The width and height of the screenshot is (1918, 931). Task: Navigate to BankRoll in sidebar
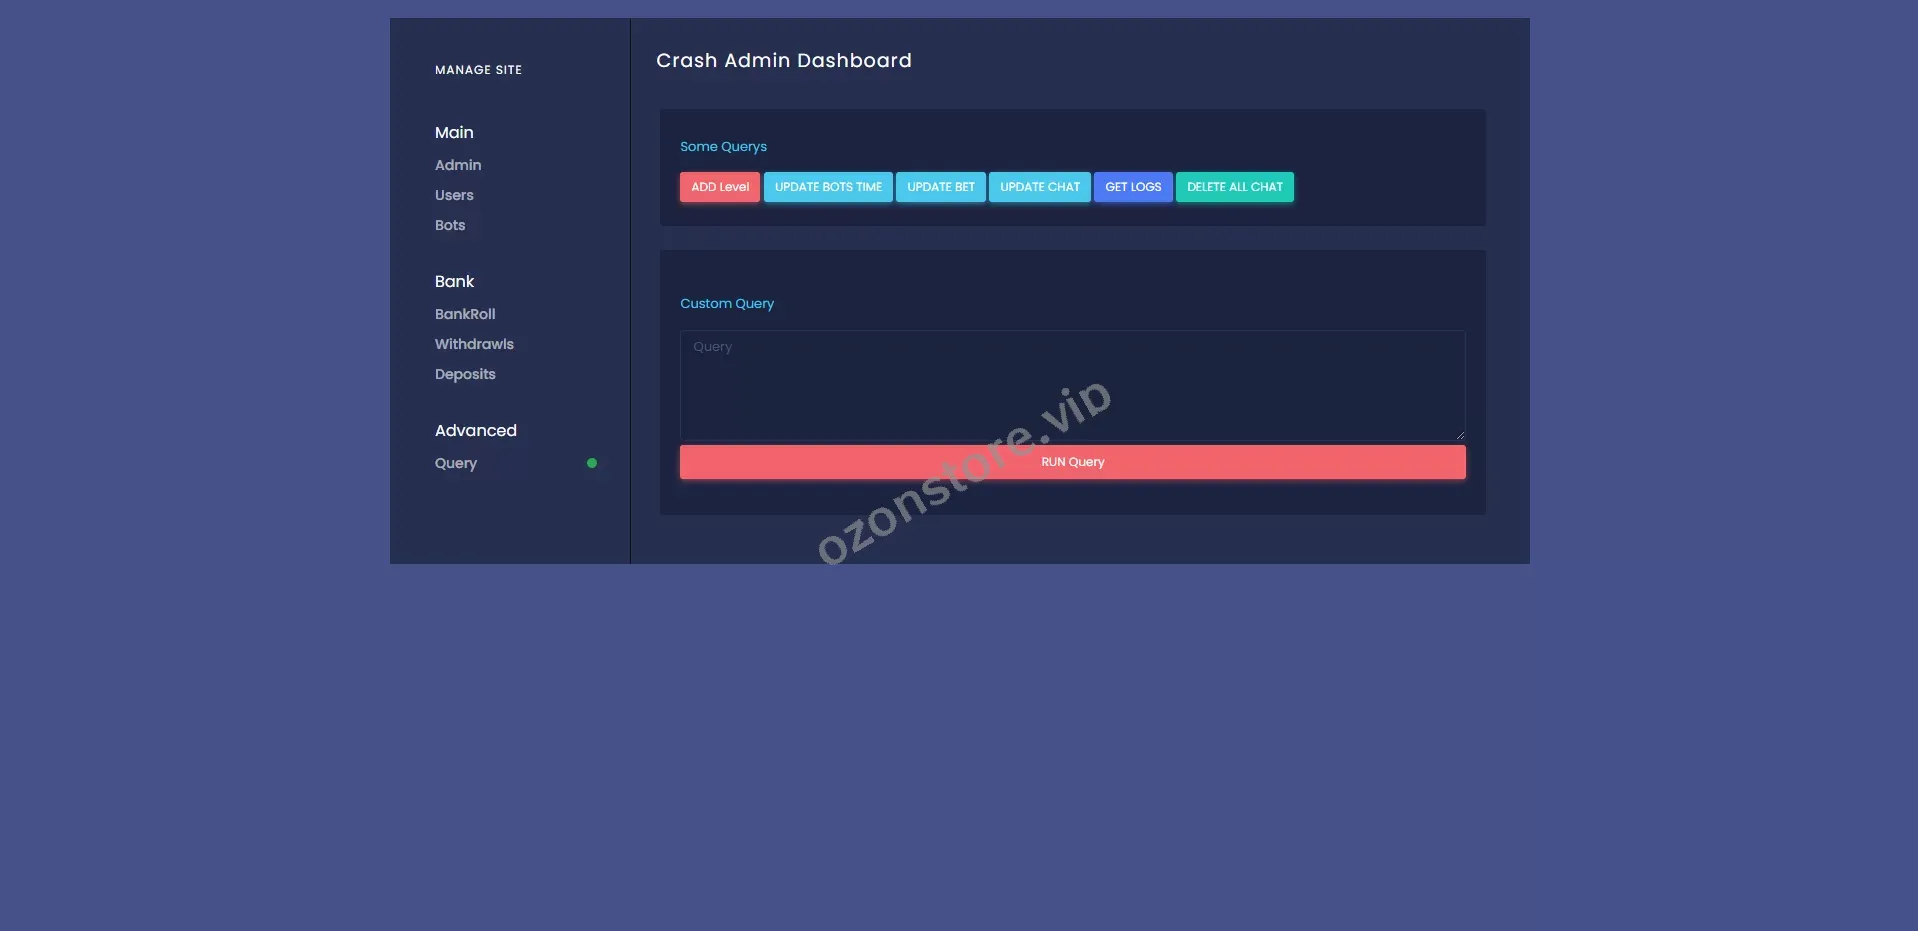(x=465, y=314)
